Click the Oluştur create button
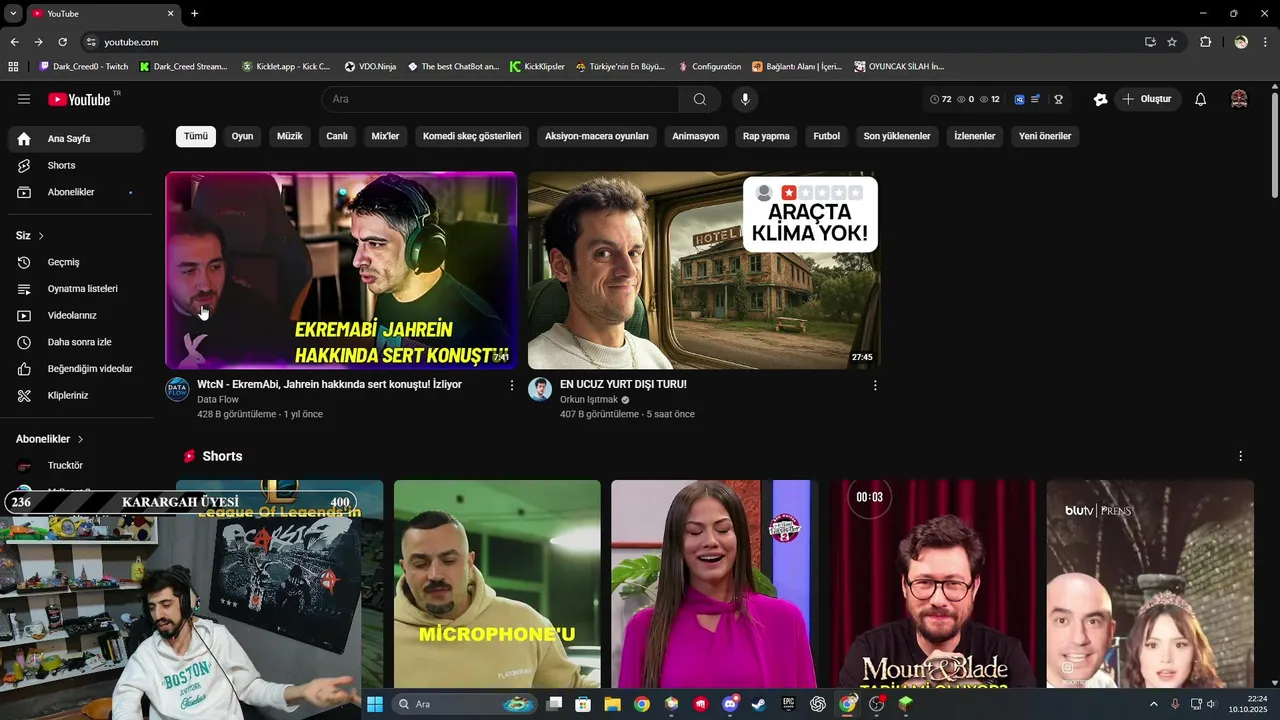This screenshot has height=720, width=1280. tap(1147, 99)
